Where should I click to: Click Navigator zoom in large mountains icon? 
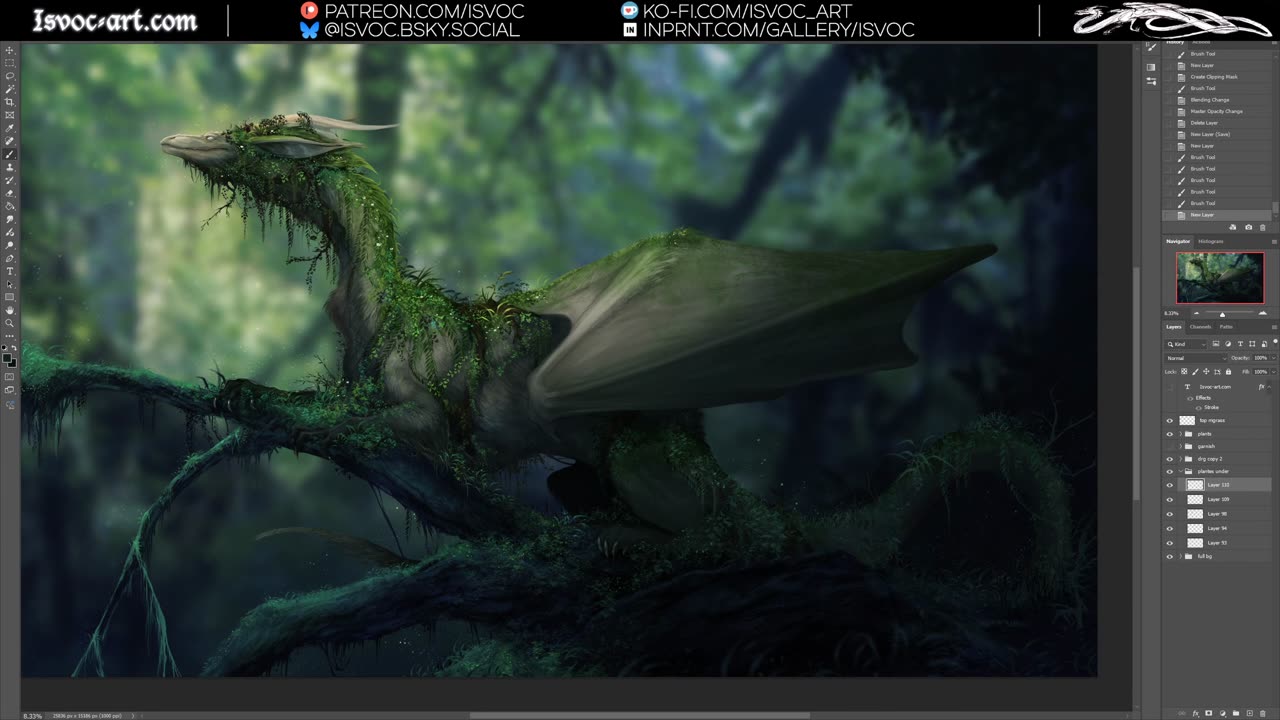pos(1263,313)
